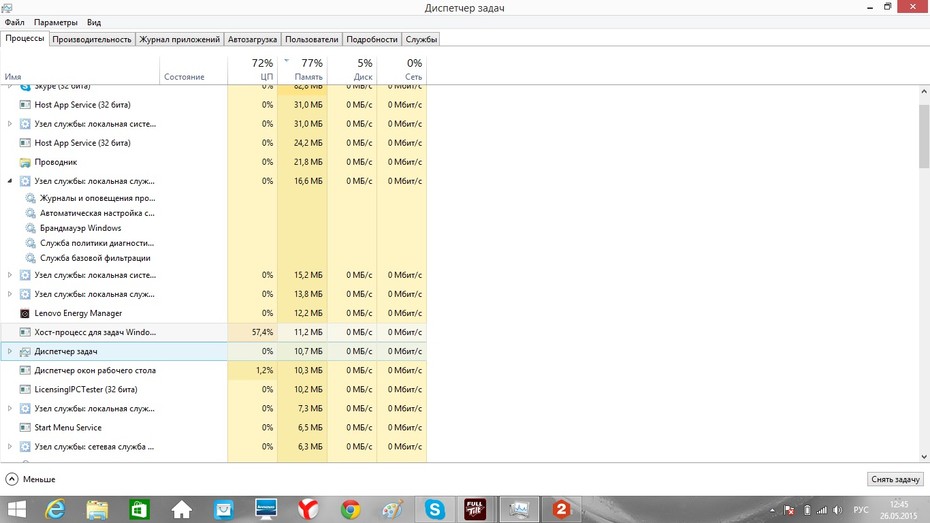Sort by Имя column header
The image size is (930, 523).
80,69
